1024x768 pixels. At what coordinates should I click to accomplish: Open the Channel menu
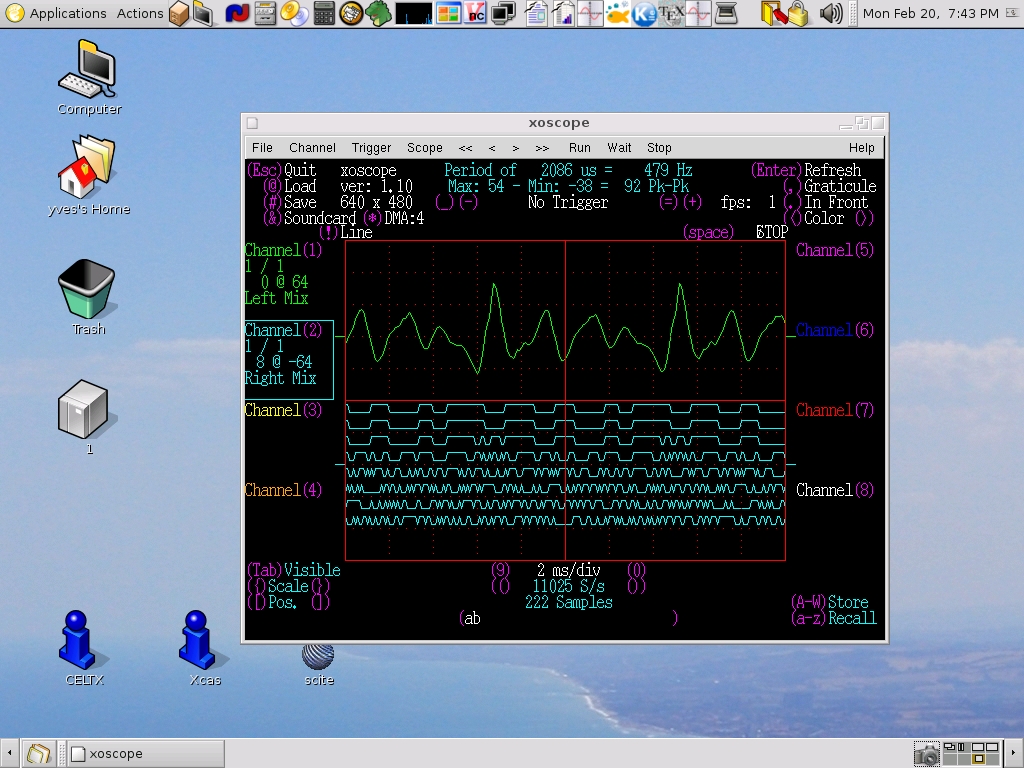click(x=312, y=148)
